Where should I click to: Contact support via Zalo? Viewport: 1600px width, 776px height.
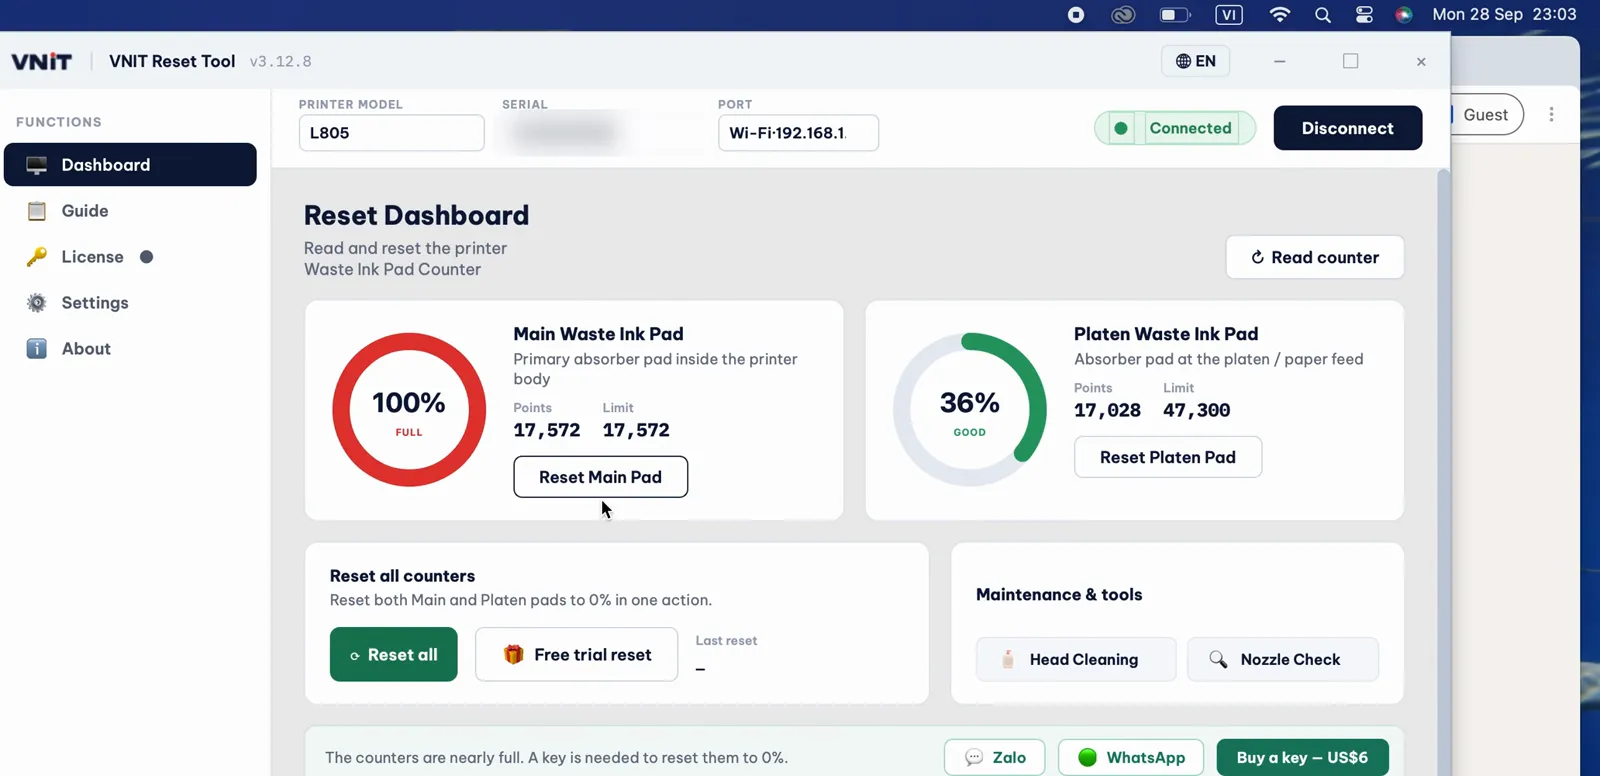point(995,757)
